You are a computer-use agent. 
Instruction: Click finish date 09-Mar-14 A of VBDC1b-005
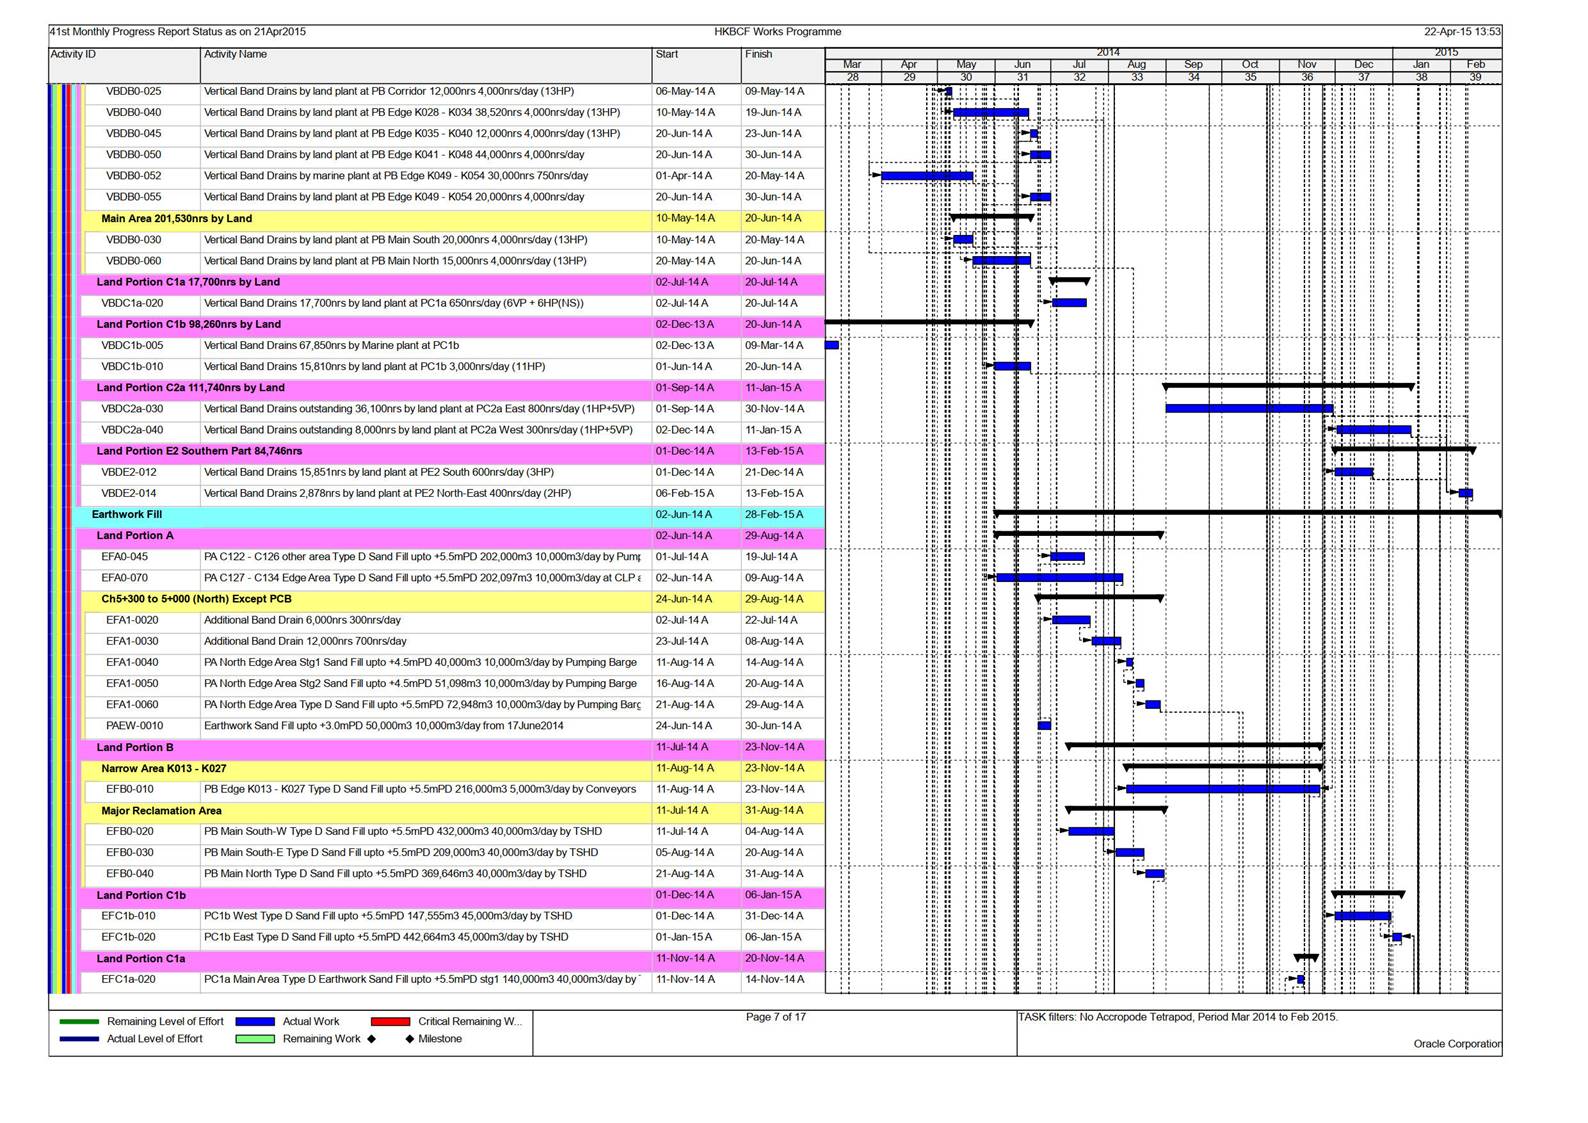774,346
